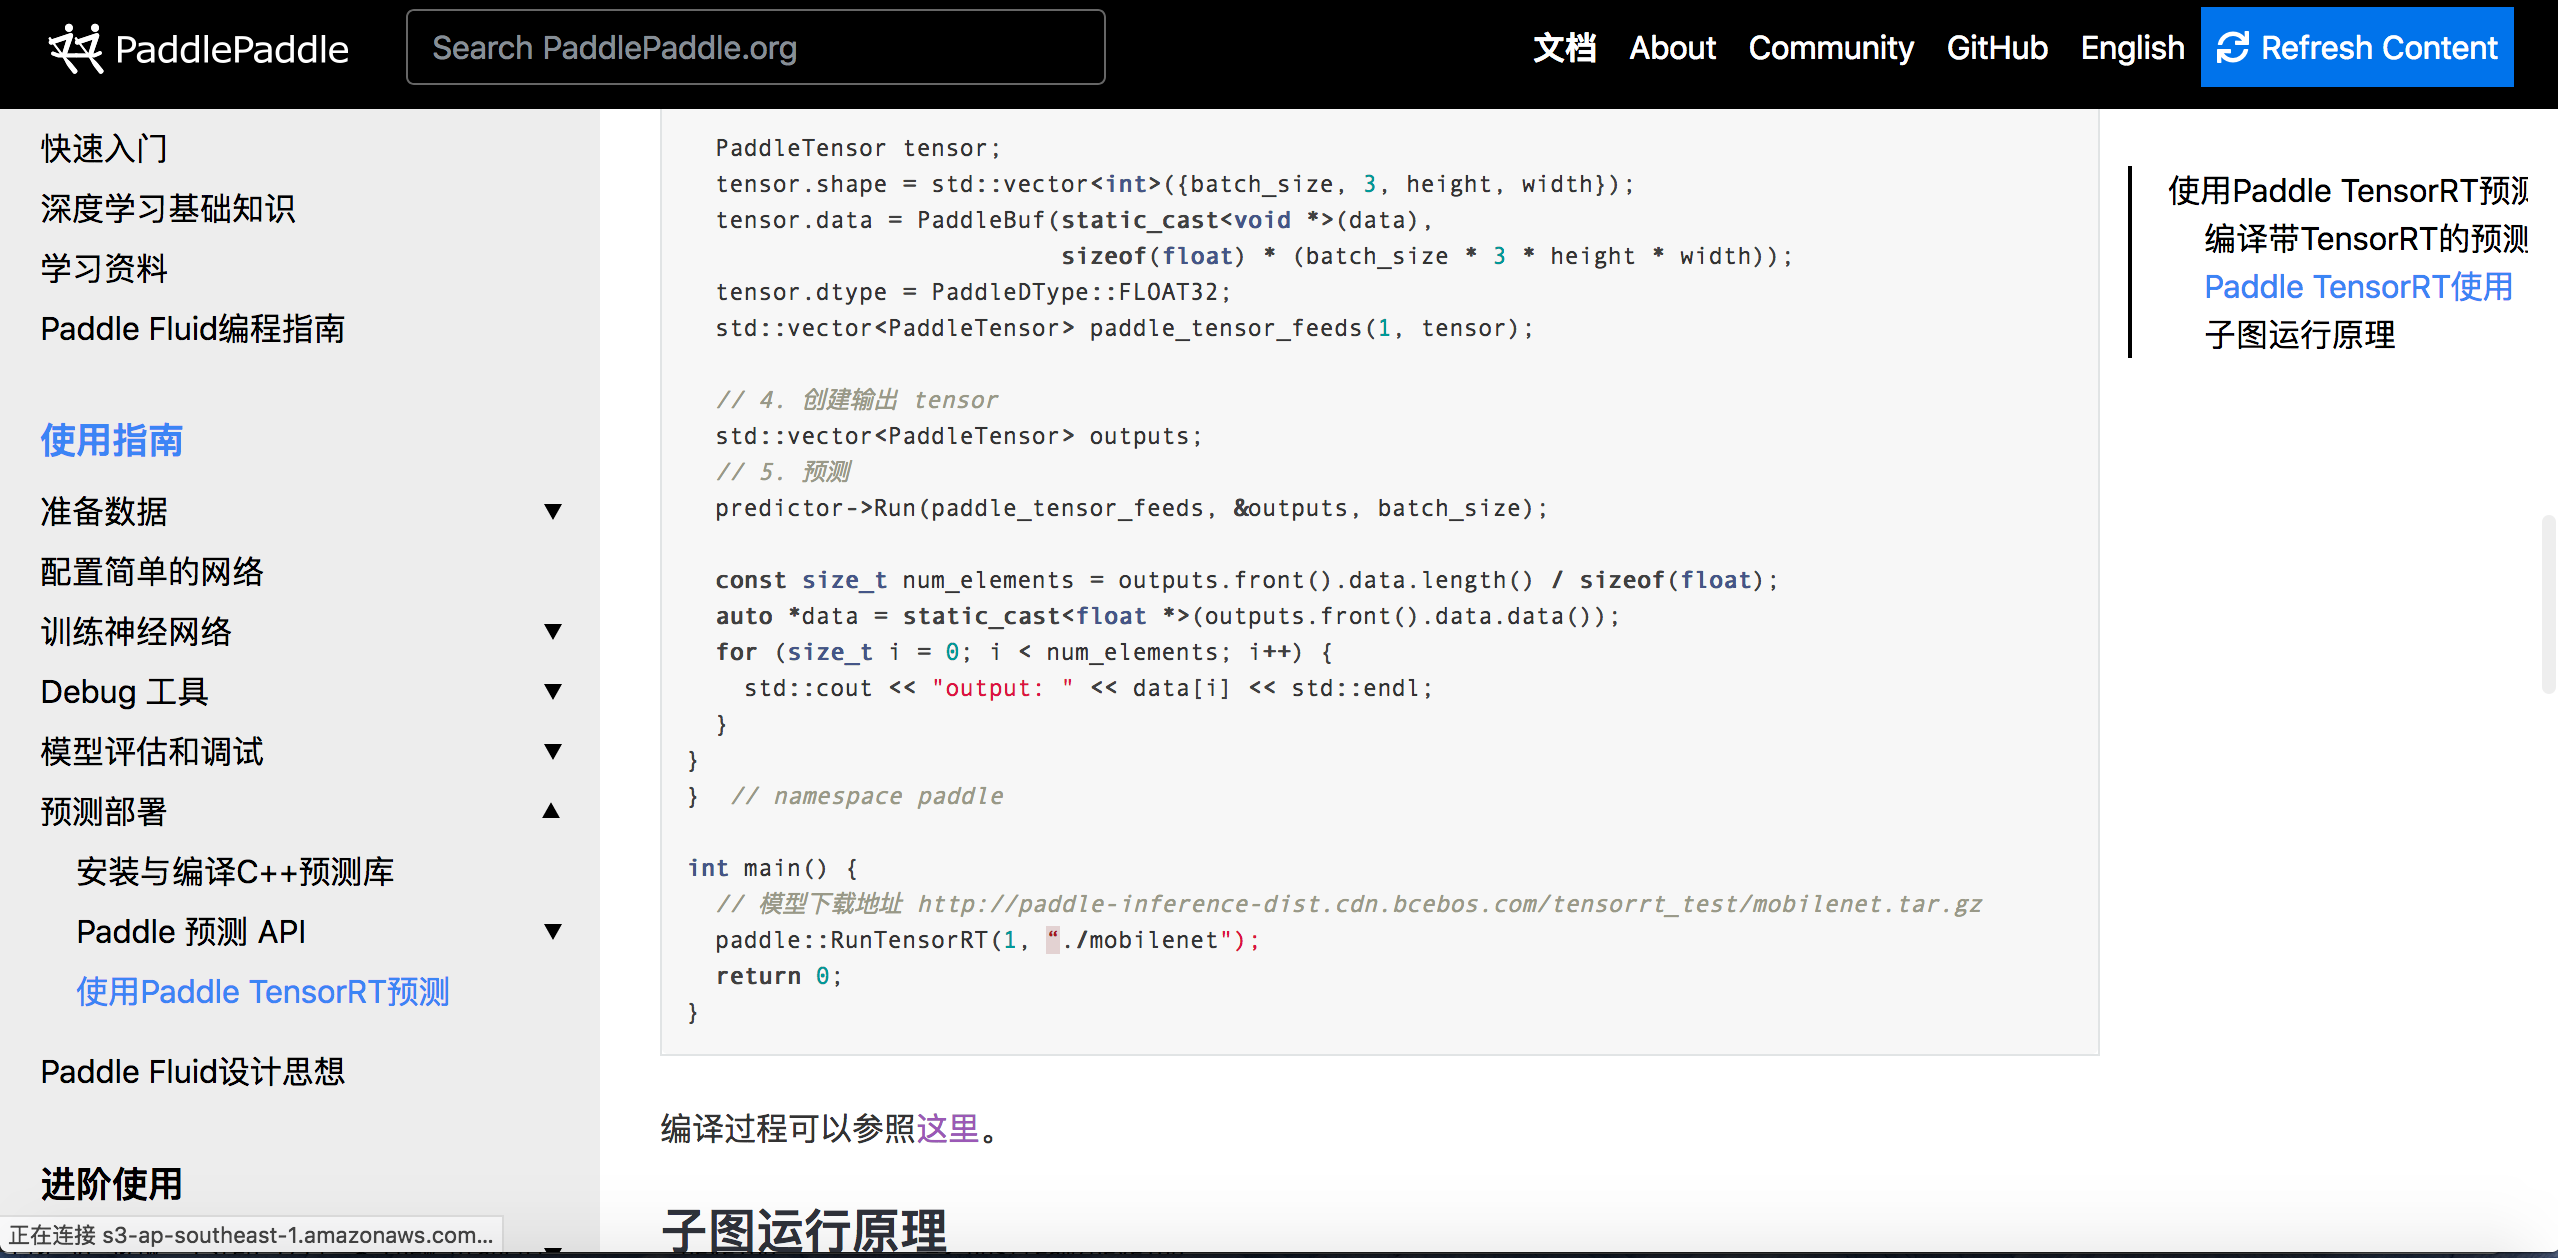
Task: Open 安装与编译C++预测库 page
Action: (235, 872)
